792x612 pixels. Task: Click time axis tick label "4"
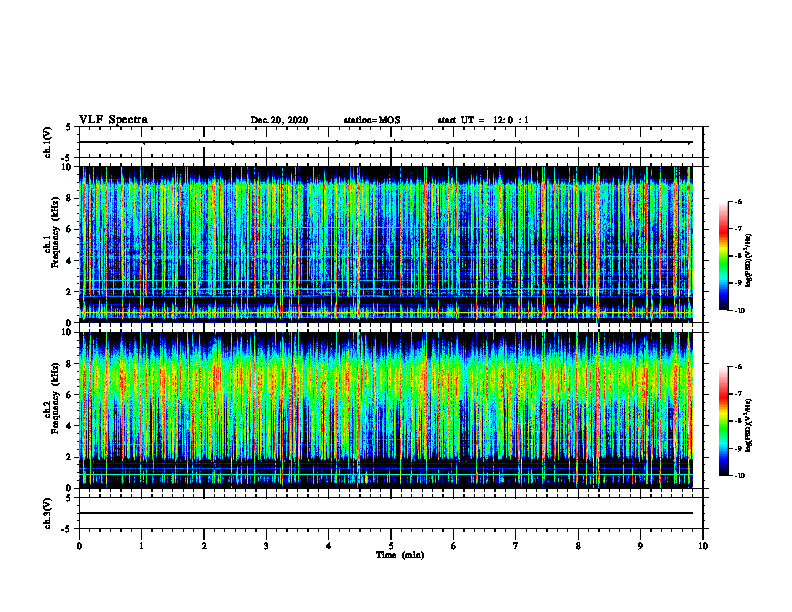pyautogui.click(x=329, y=546)
